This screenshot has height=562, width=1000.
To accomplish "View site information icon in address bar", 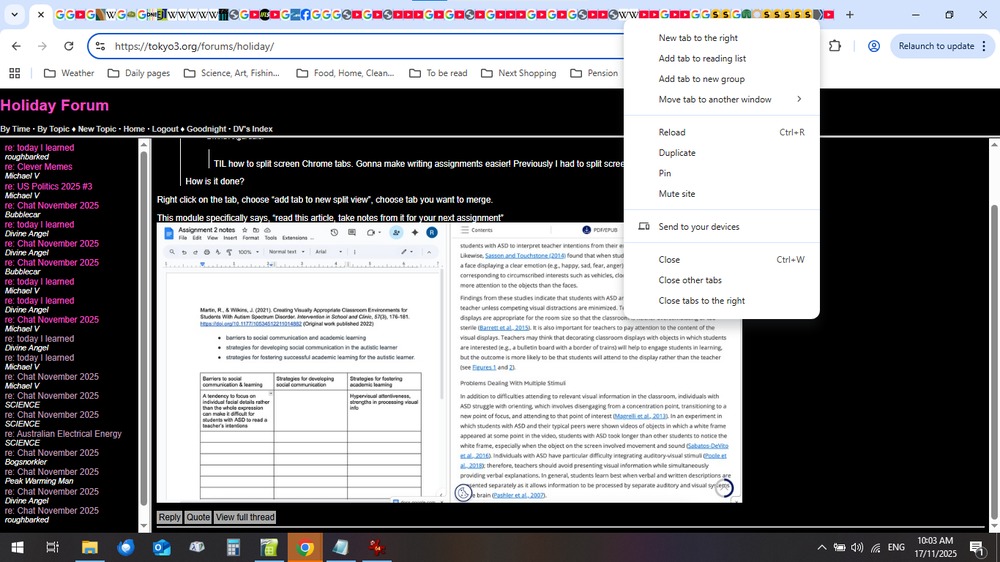I will [98, 46].
